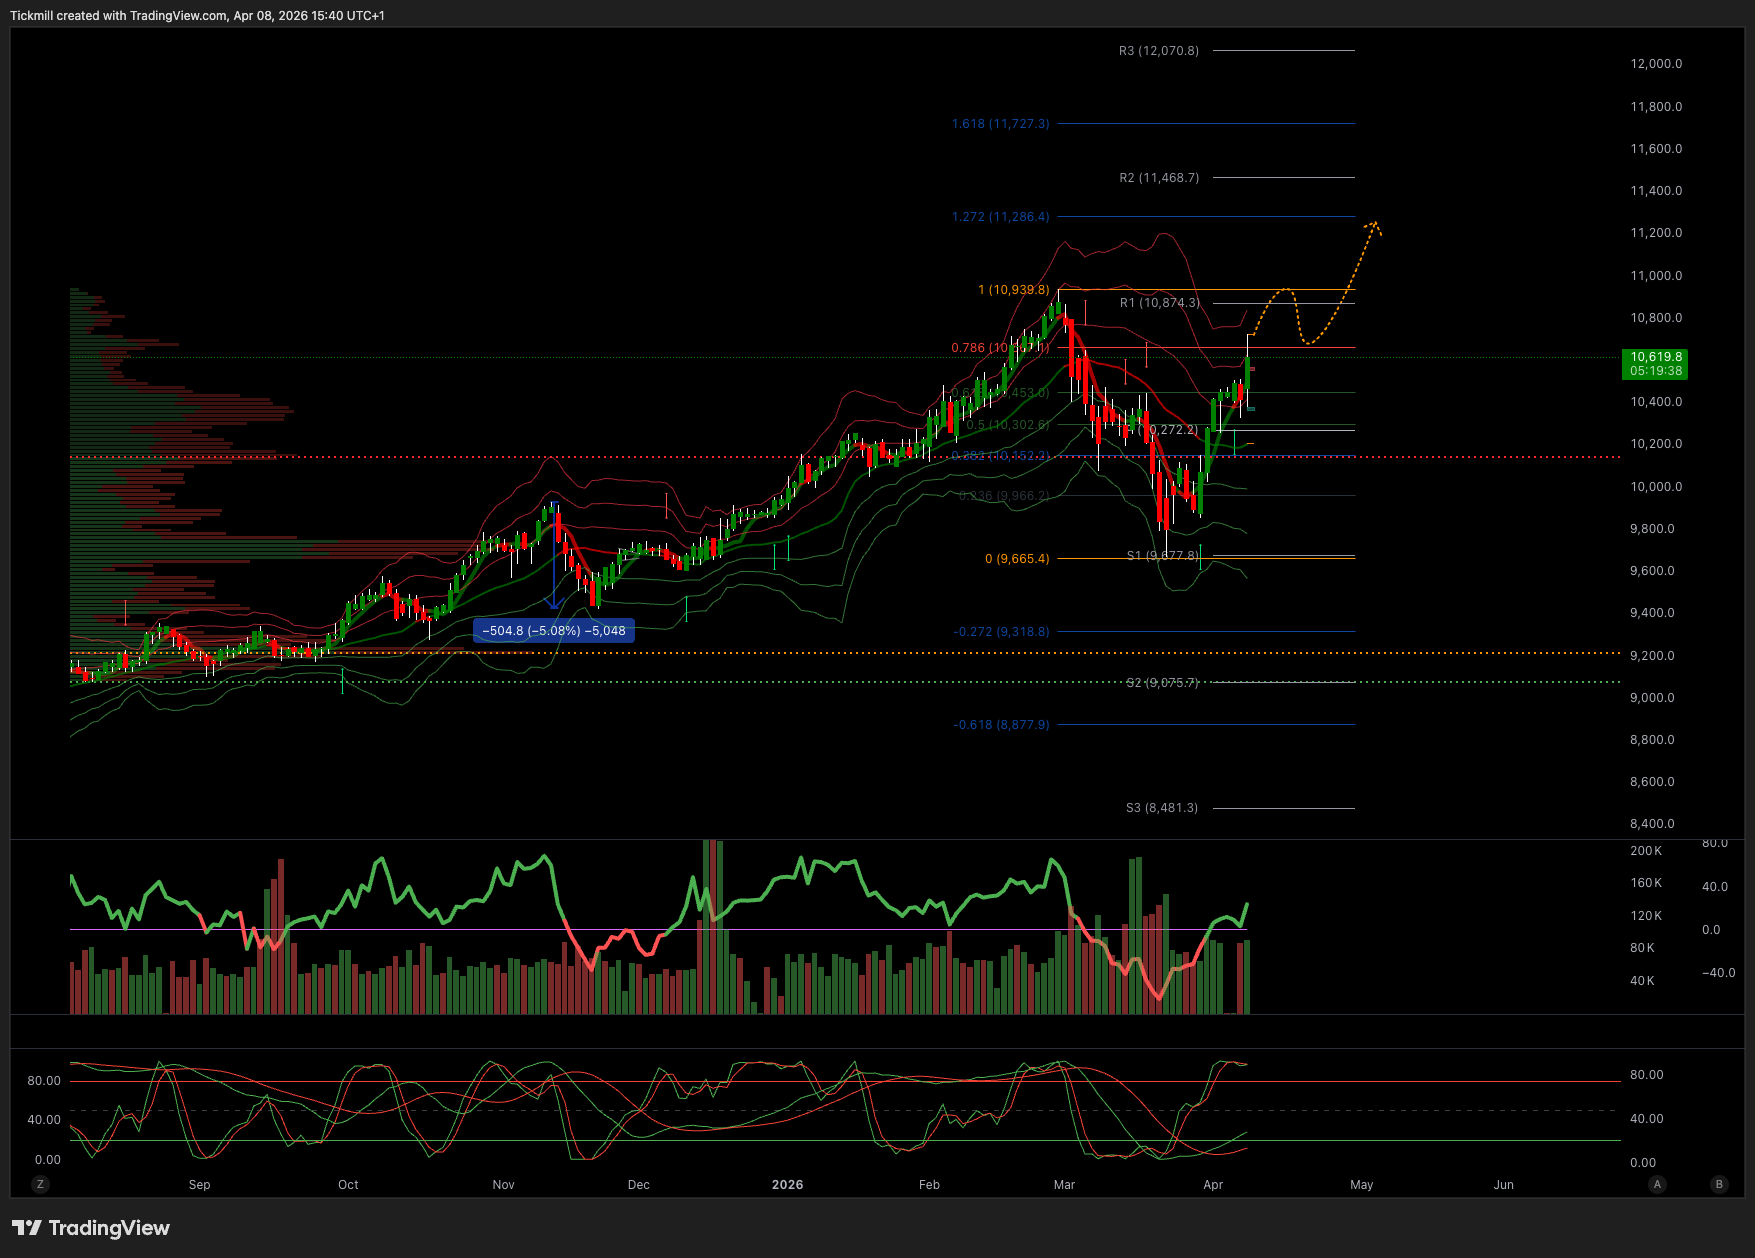Toggle the A auto-scale button
This screenshot has height=1258, width=1755.
[x=1657, y=1184]
